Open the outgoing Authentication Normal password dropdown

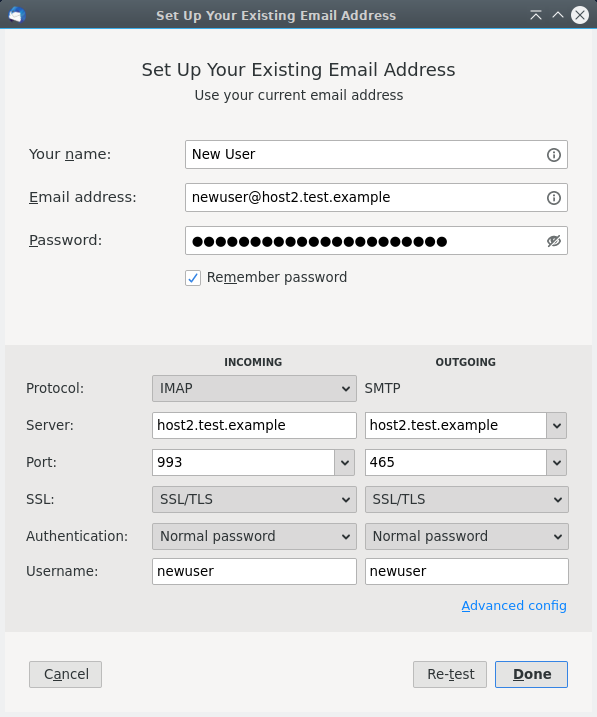(467, 536)
